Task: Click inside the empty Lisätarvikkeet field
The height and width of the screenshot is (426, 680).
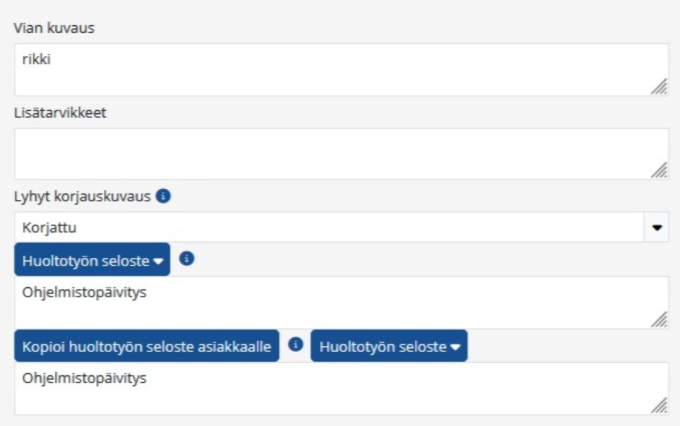Action: (x=340, y=154)
